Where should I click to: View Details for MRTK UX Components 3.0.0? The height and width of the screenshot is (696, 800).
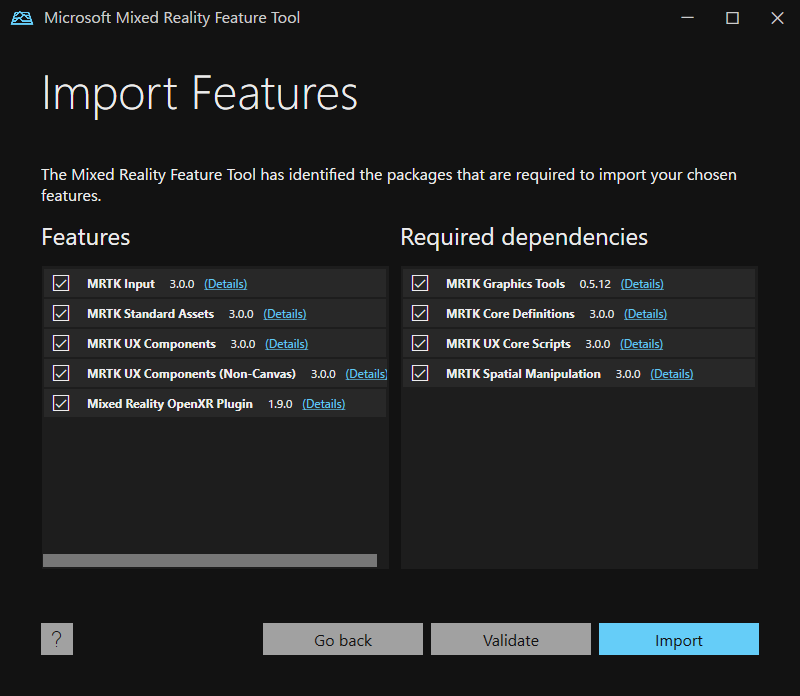287,344
